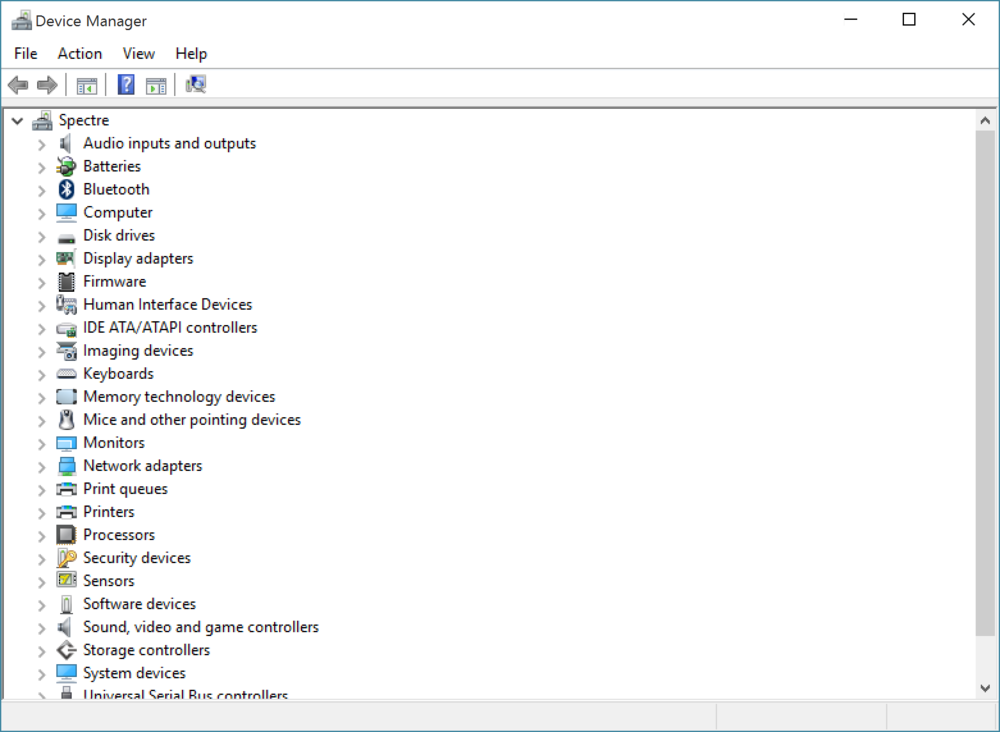Expand the System devices category
The height and width of the screenshot is (732, 1000).
pos(41,673)
